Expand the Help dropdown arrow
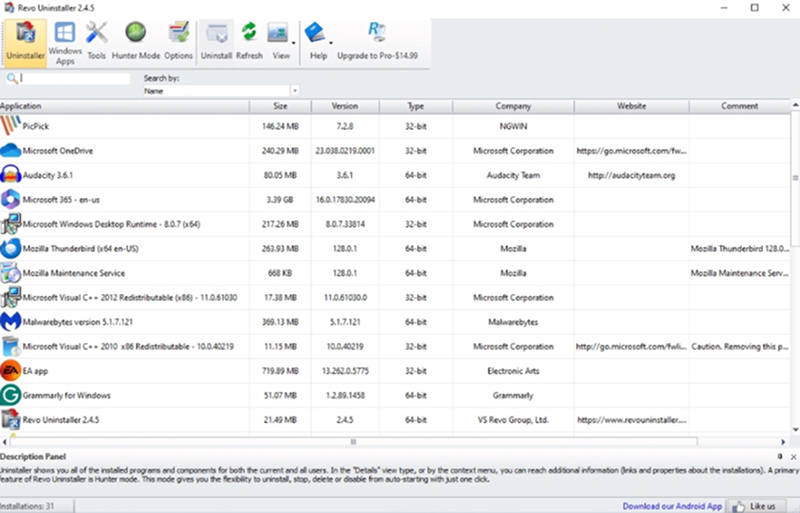 tap(331, 43)
